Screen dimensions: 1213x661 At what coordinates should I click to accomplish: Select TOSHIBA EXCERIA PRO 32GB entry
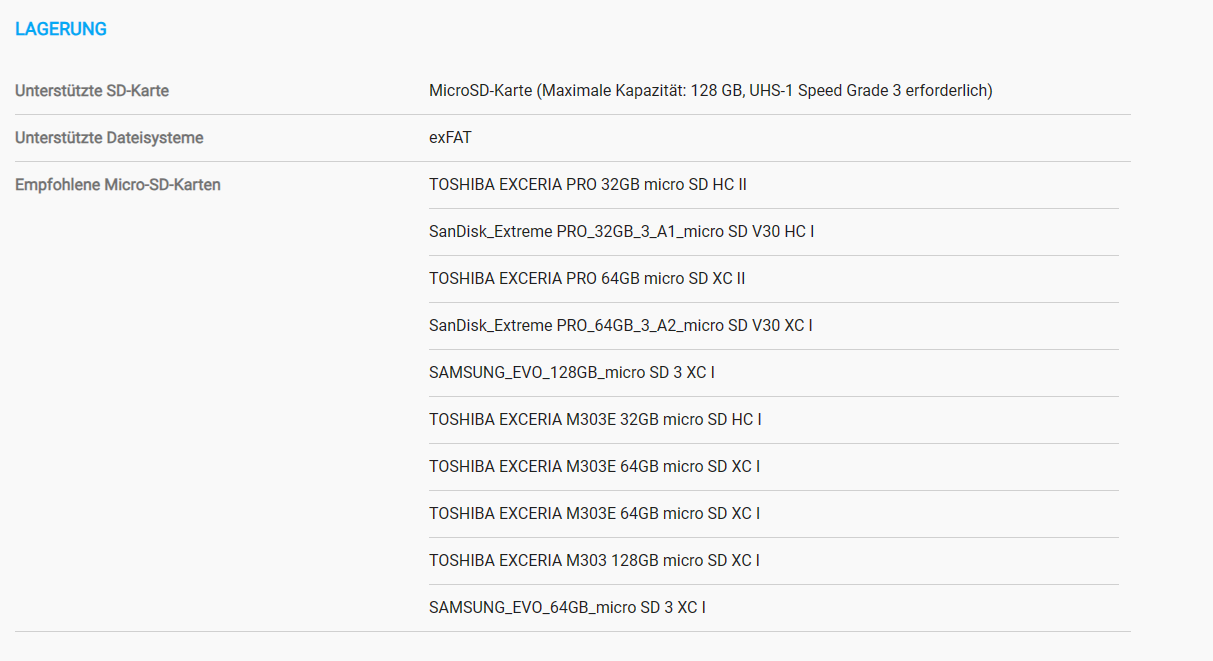588,185
